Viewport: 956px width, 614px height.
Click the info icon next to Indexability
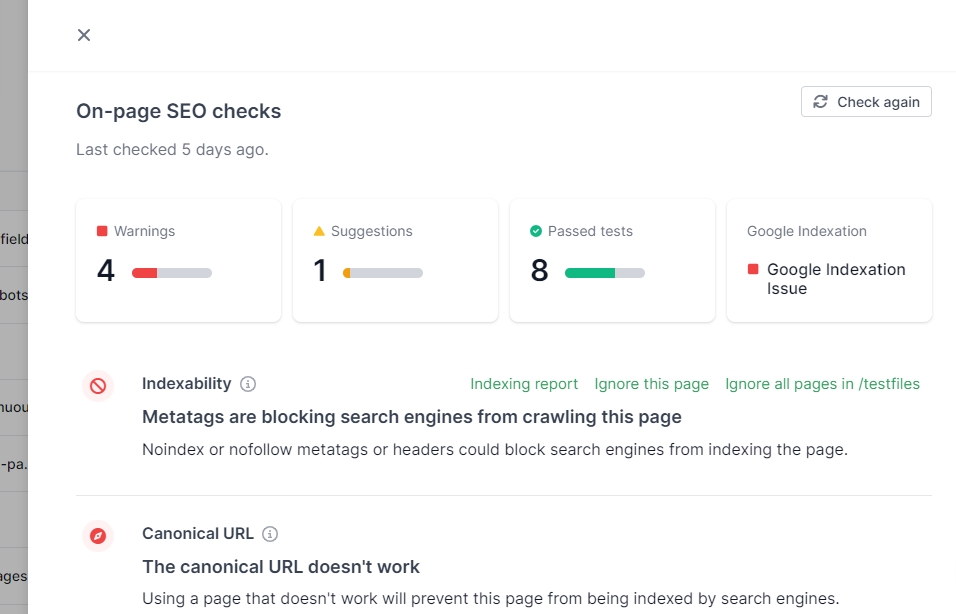(x=249, y=384)
